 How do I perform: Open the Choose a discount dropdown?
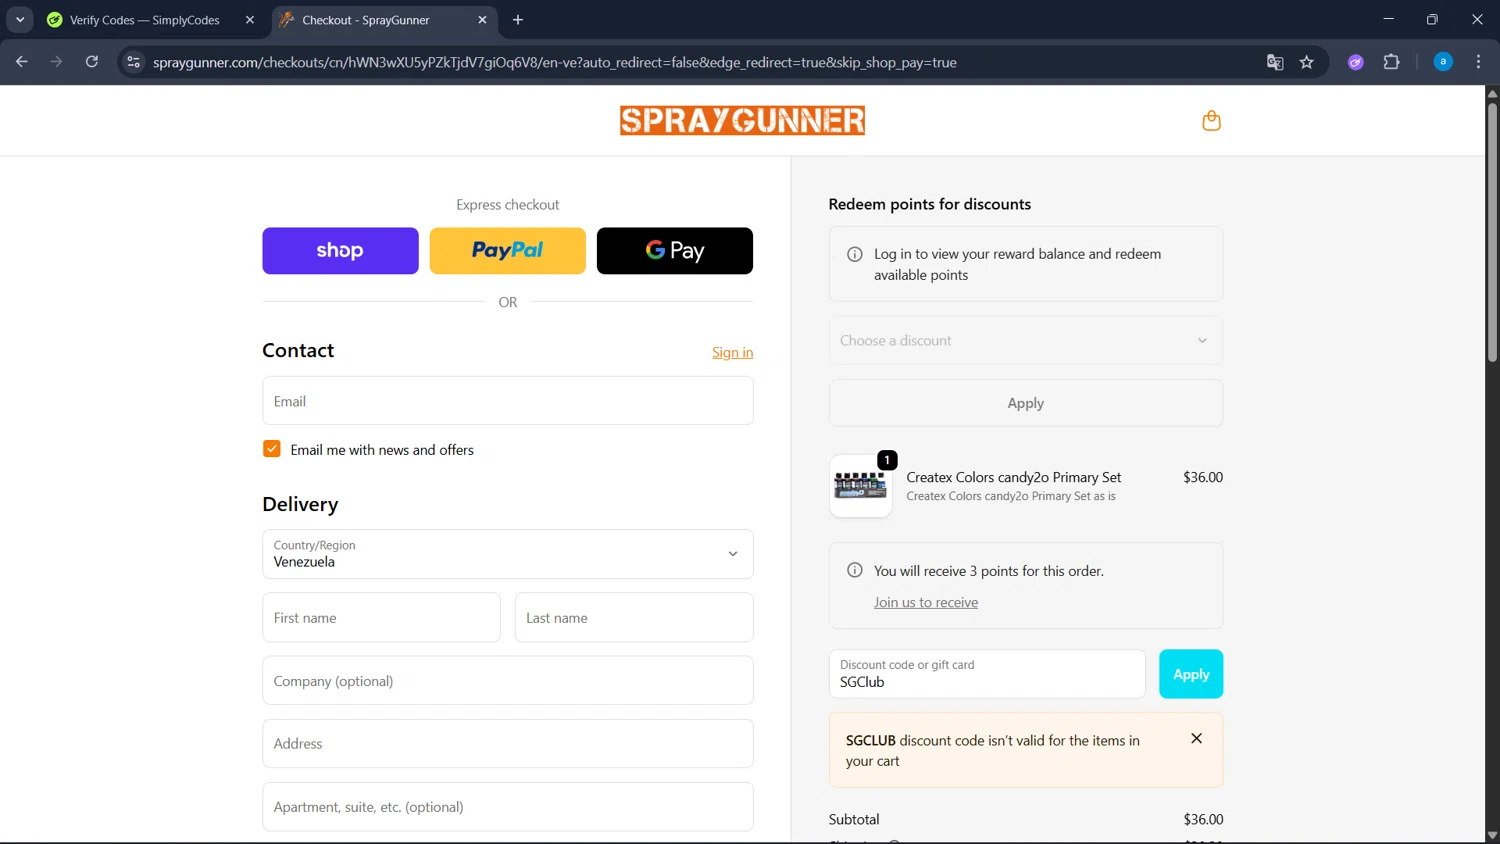pos(1025,341)
